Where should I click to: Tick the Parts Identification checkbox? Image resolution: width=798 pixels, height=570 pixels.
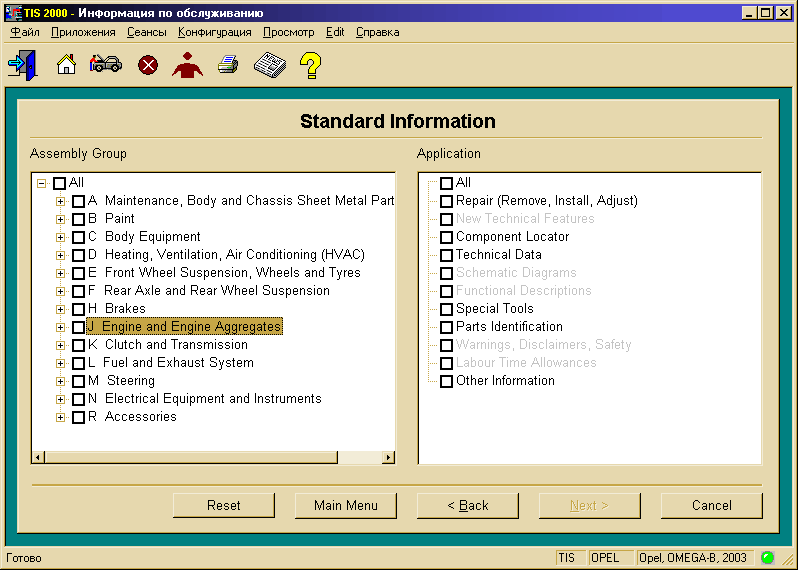(446, 327)
